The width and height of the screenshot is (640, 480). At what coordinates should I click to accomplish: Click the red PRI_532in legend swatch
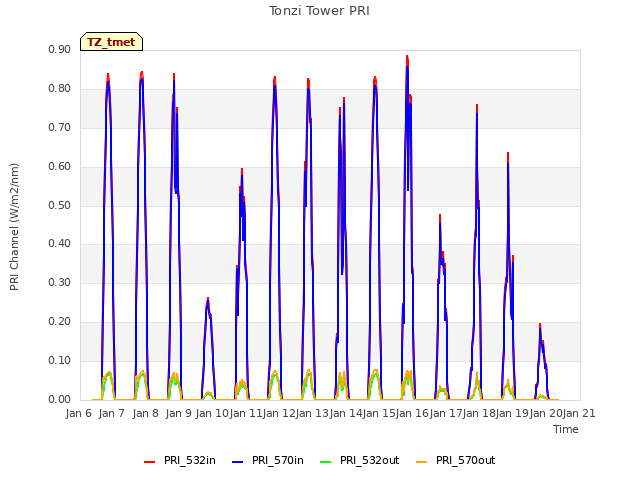pyautogui.click(x=149, y=462)
